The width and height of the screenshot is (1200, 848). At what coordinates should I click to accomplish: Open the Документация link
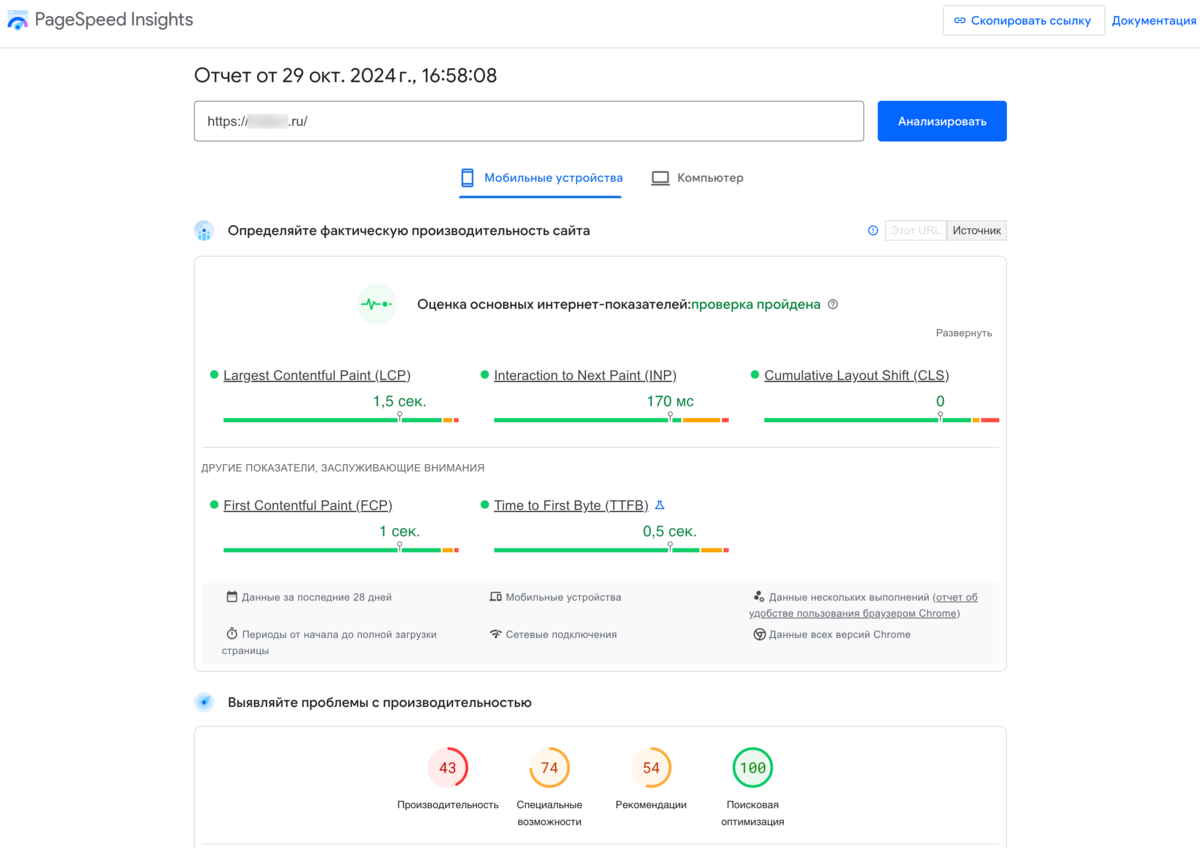pos(1154,20)
